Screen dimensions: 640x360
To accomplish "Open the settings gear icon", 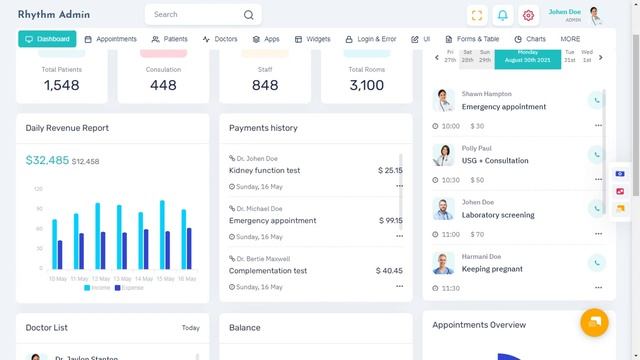I will pyautogui.click(x=528, y=16).
